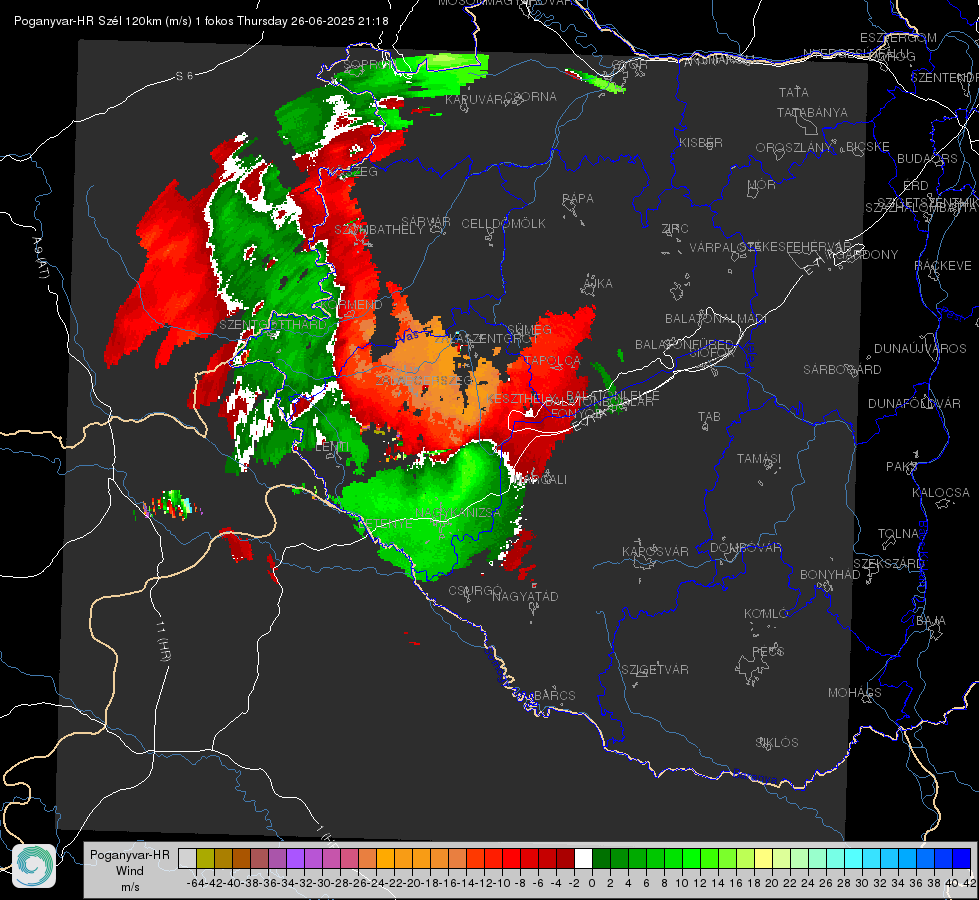The height and width of the screenshot is (900, 979).
Task: Click the CELLDOMOLK city label
Action: pos(503,223)
